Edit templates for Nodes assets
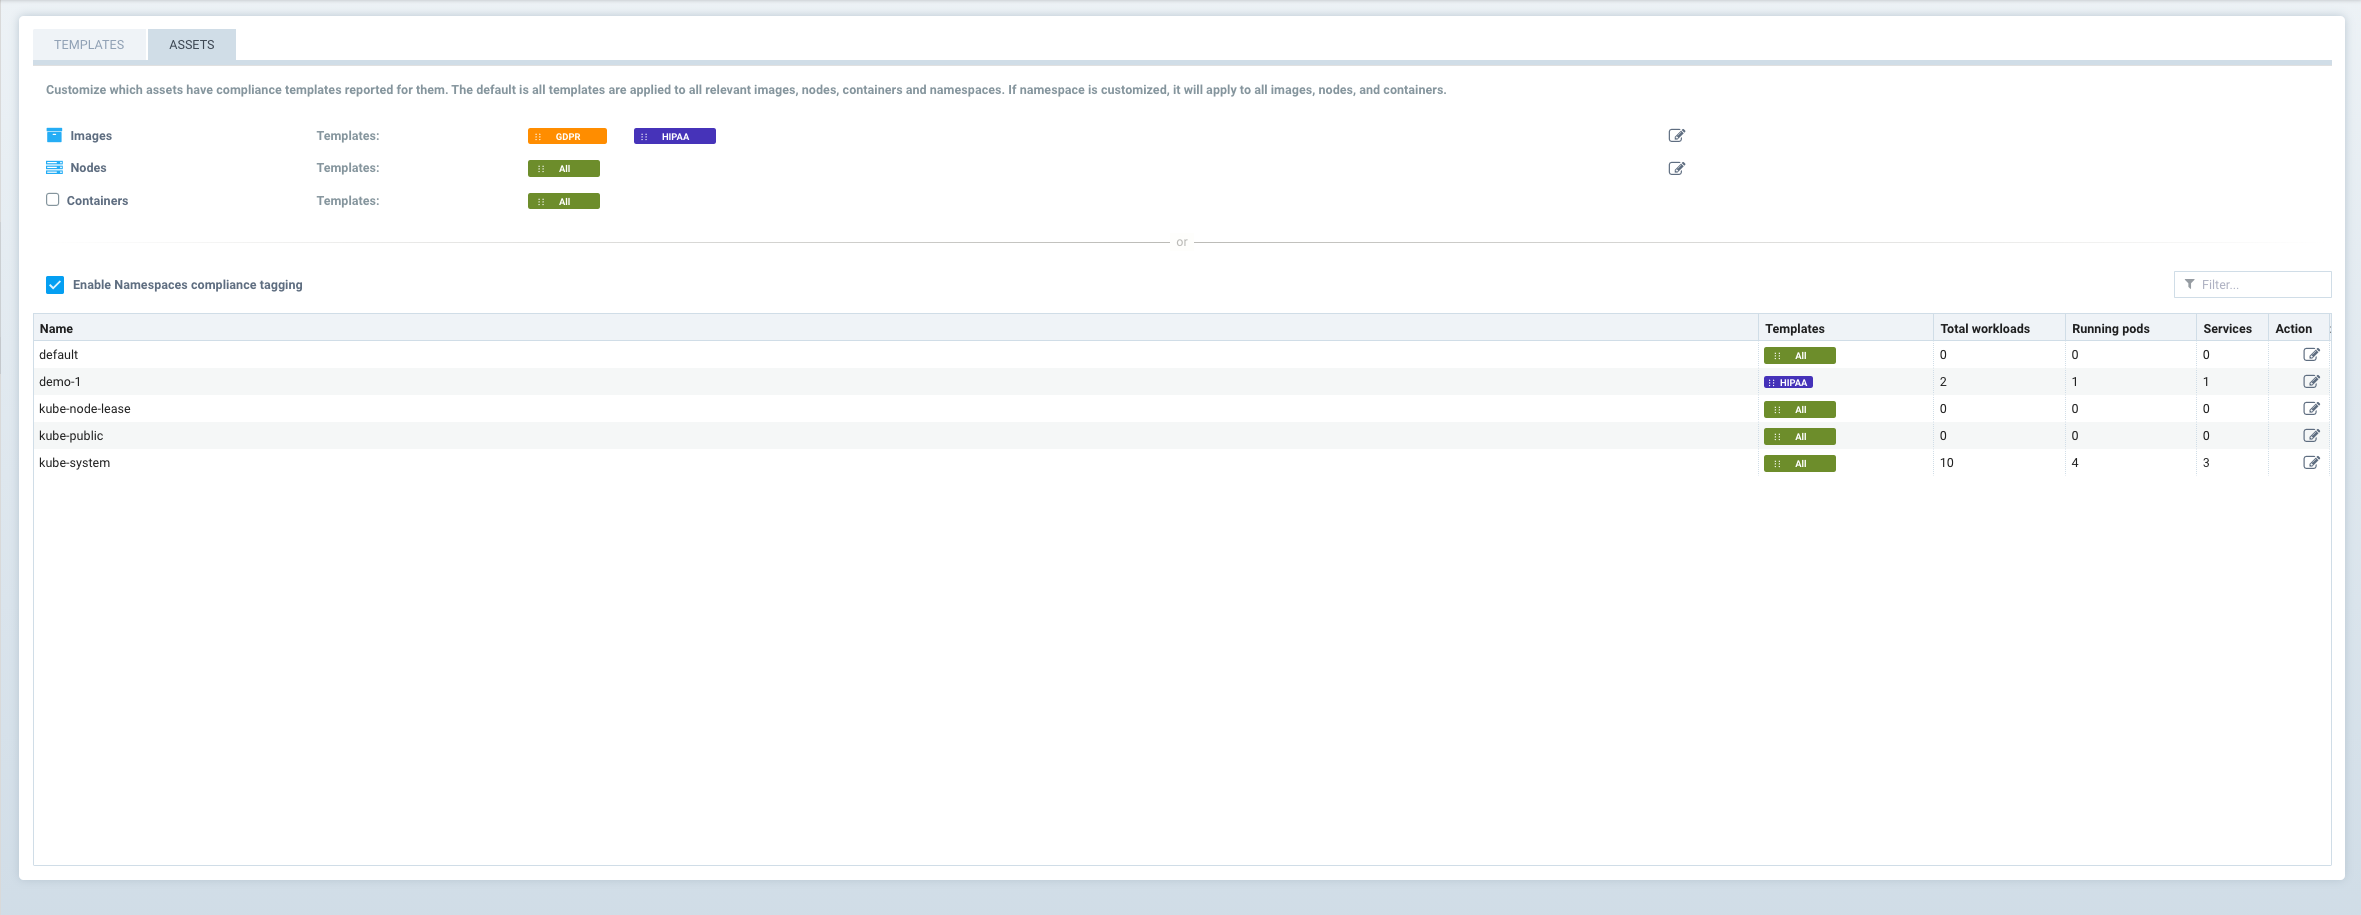This screenshot has width=2361, height=915. point(1678,168)
